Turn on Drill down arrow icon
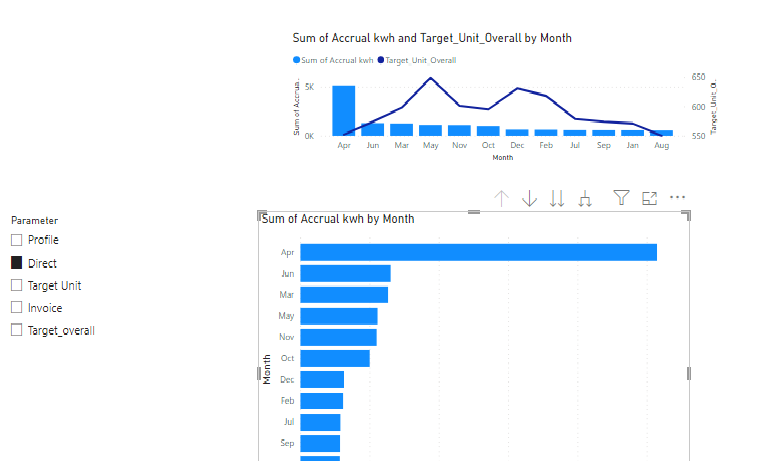This screenshot has height=461, width=762. tap(529, 198)
